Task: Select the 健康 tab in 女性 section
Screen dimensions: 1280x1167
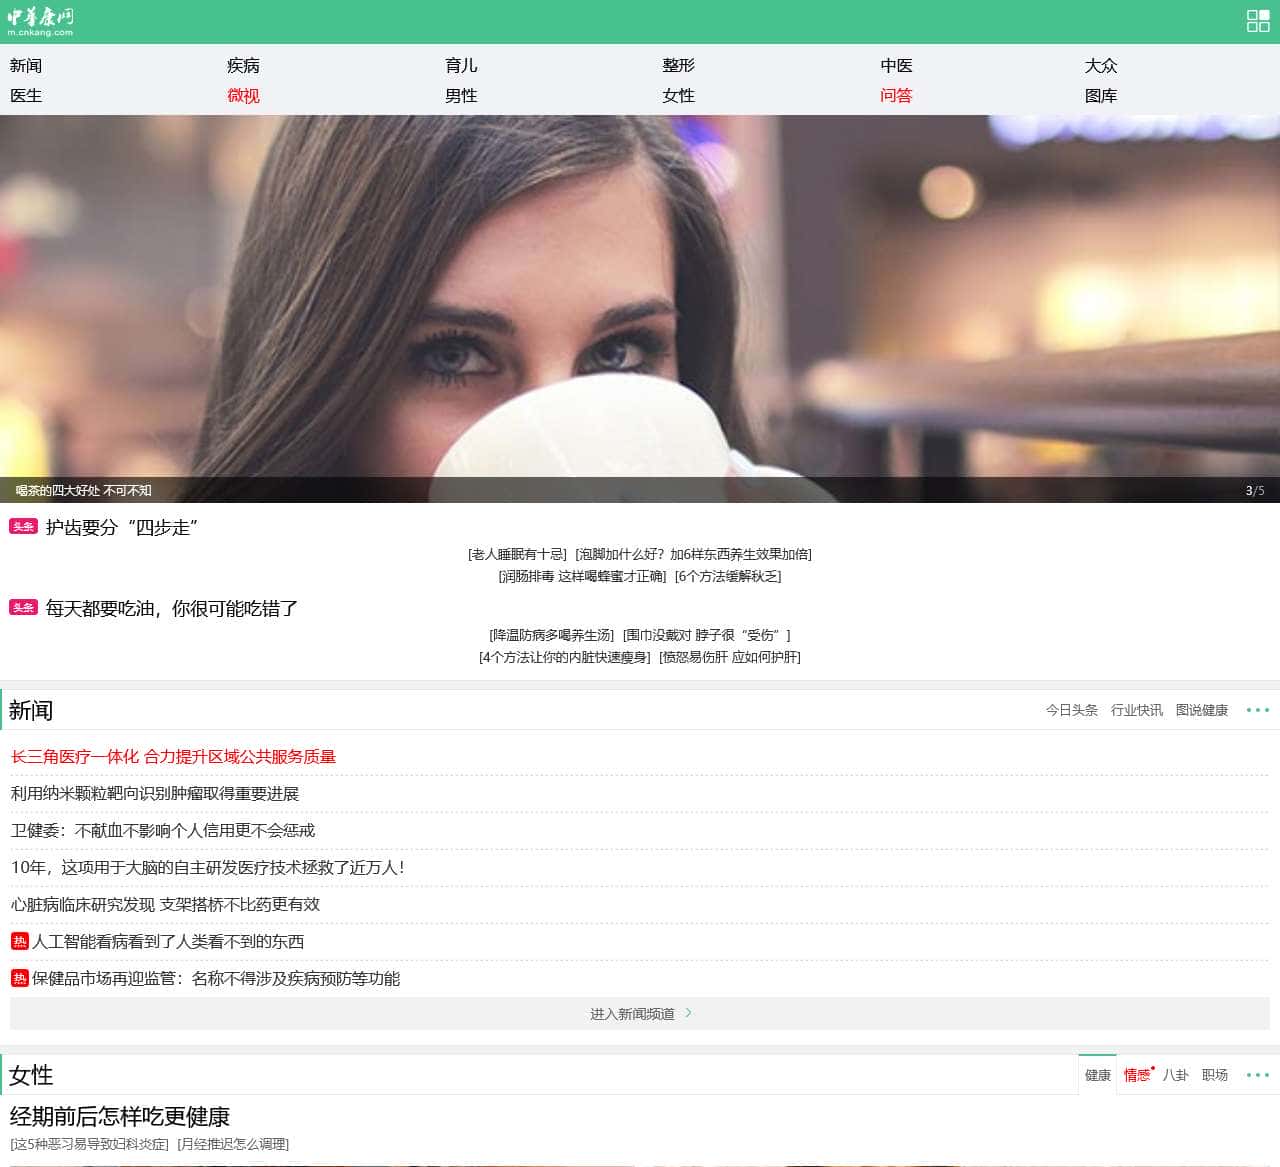Action: (x=1098, y=1075)
